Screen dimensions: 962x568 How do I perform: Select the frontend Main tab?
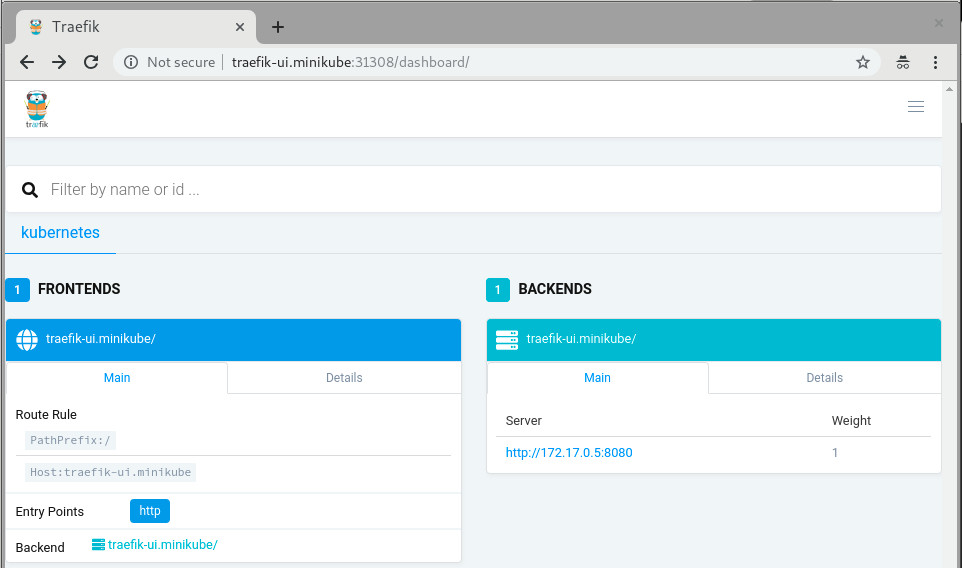point(117,378)
